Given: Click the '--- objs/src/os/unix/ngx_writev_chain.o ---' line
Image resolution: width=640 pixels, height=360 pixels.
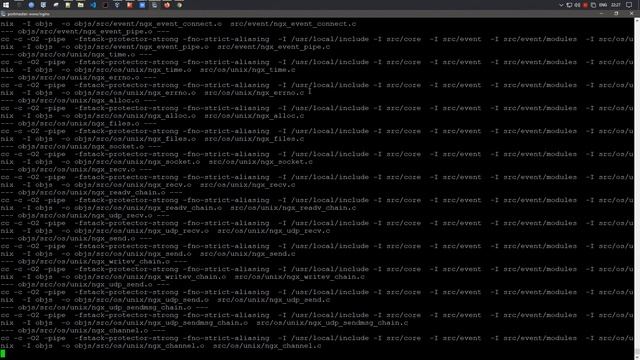Looking at the screenshot, I should click(93, 262).
